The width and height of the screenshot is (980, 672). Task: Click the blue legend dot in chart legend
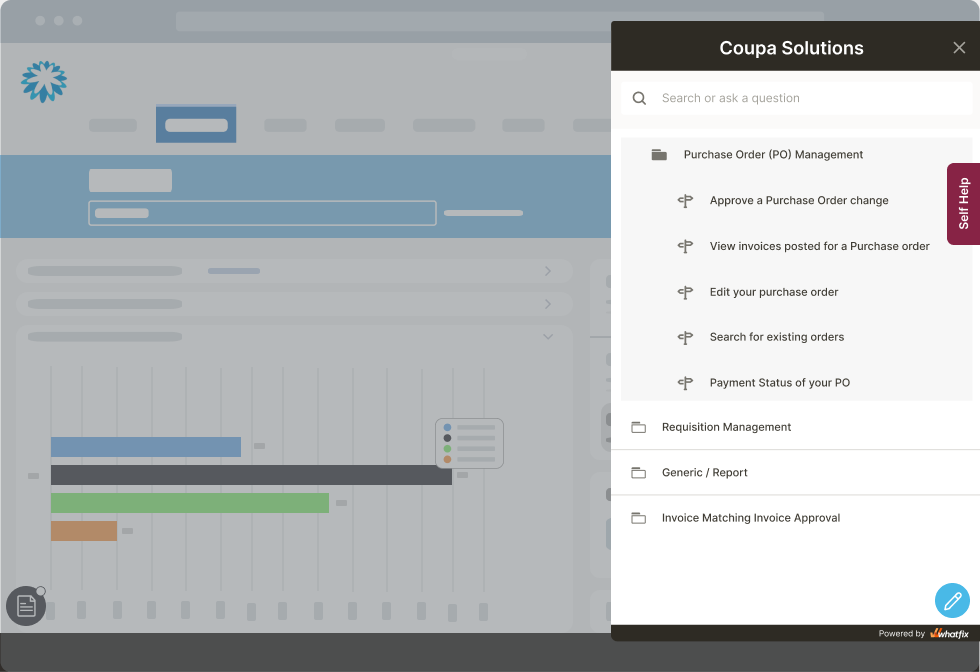[447, 428]
